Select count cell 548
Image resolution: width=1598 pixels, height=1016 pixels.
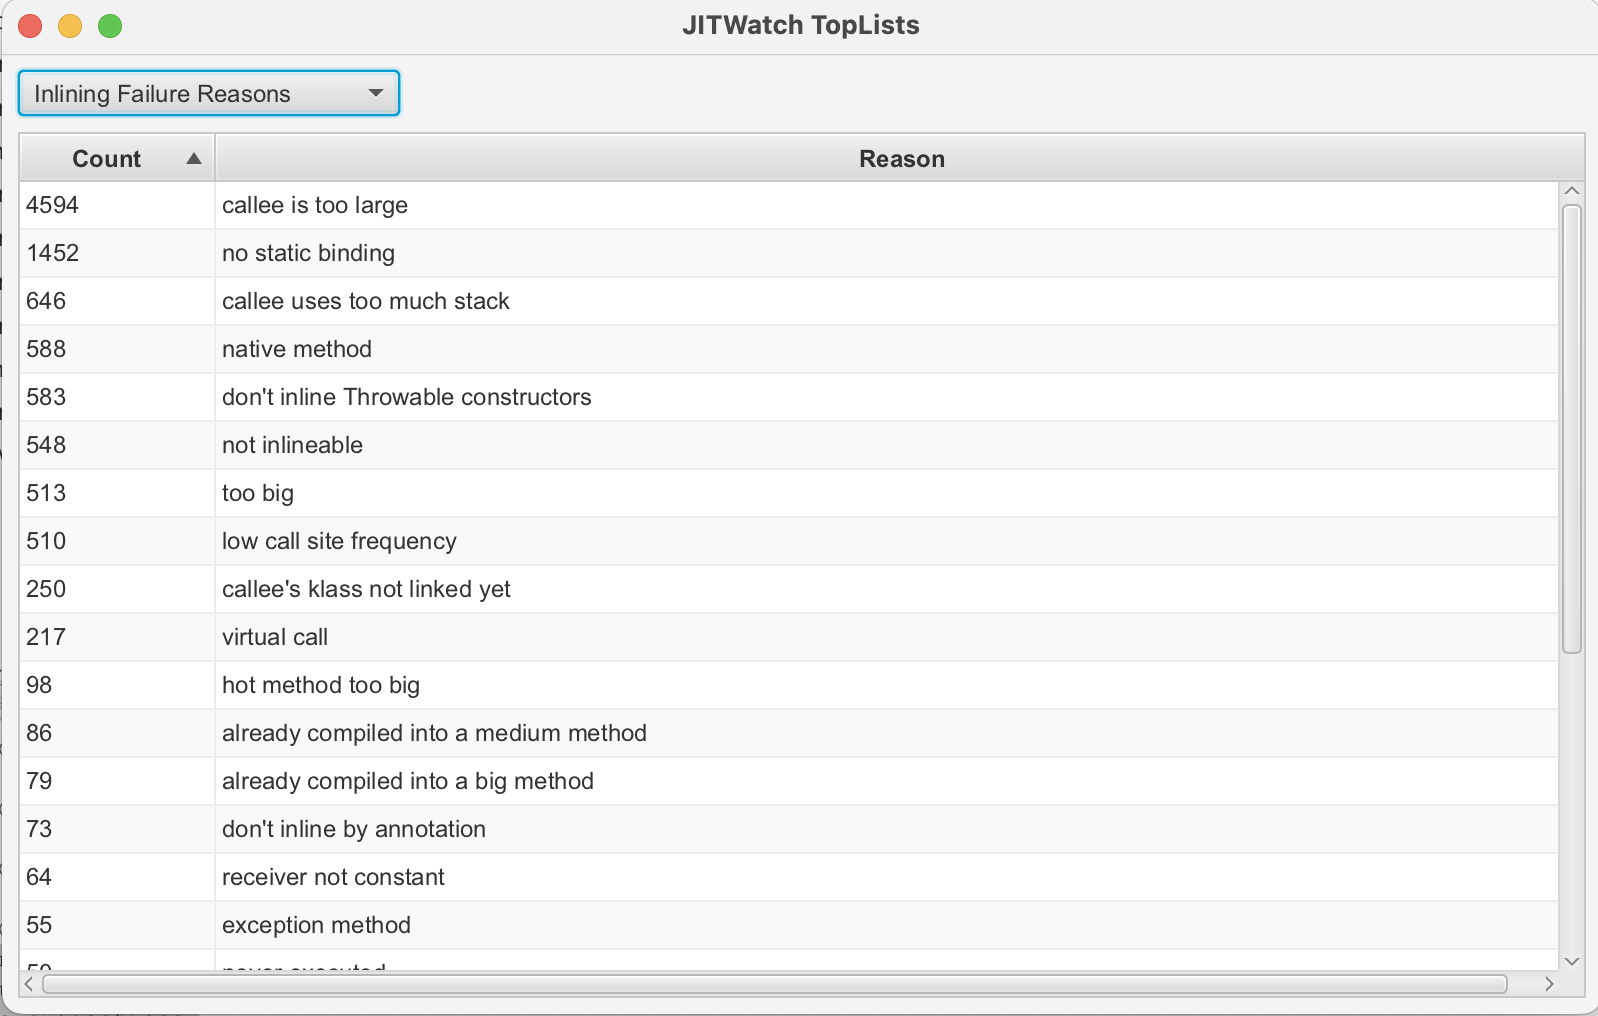tap(117, 445)
